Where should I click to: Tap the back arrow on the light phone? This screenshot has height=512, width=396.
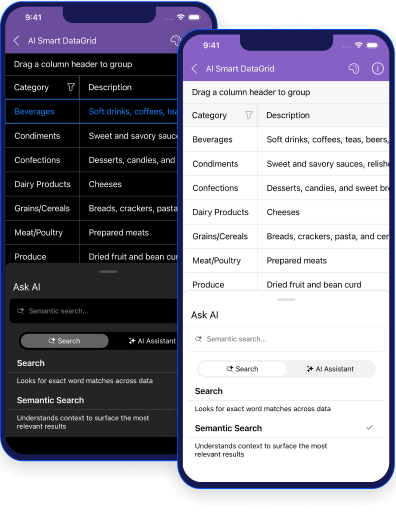click(x=195, y=69)
